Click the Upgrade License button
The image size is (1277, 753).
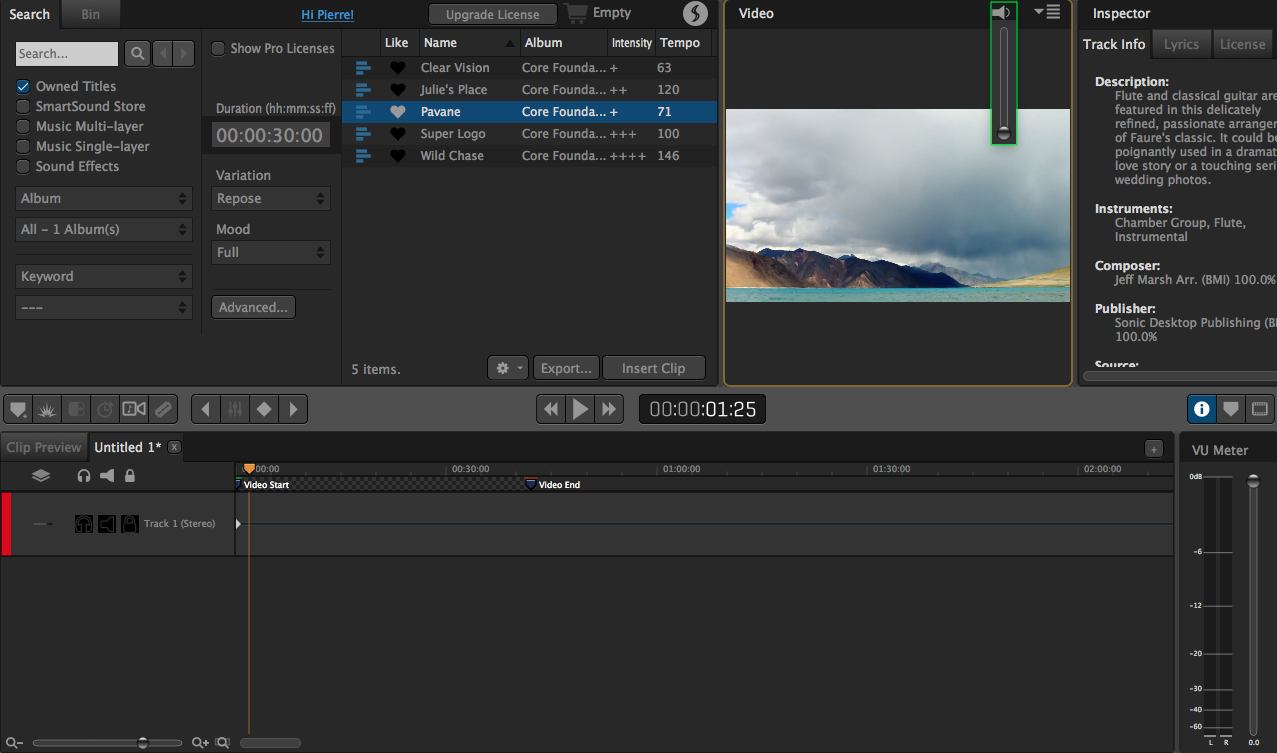point(492,15)
